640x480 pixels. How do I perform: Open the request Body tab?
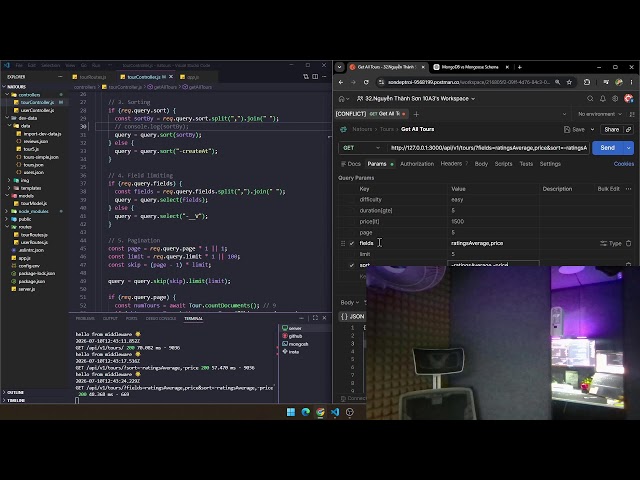pos(481,164)
